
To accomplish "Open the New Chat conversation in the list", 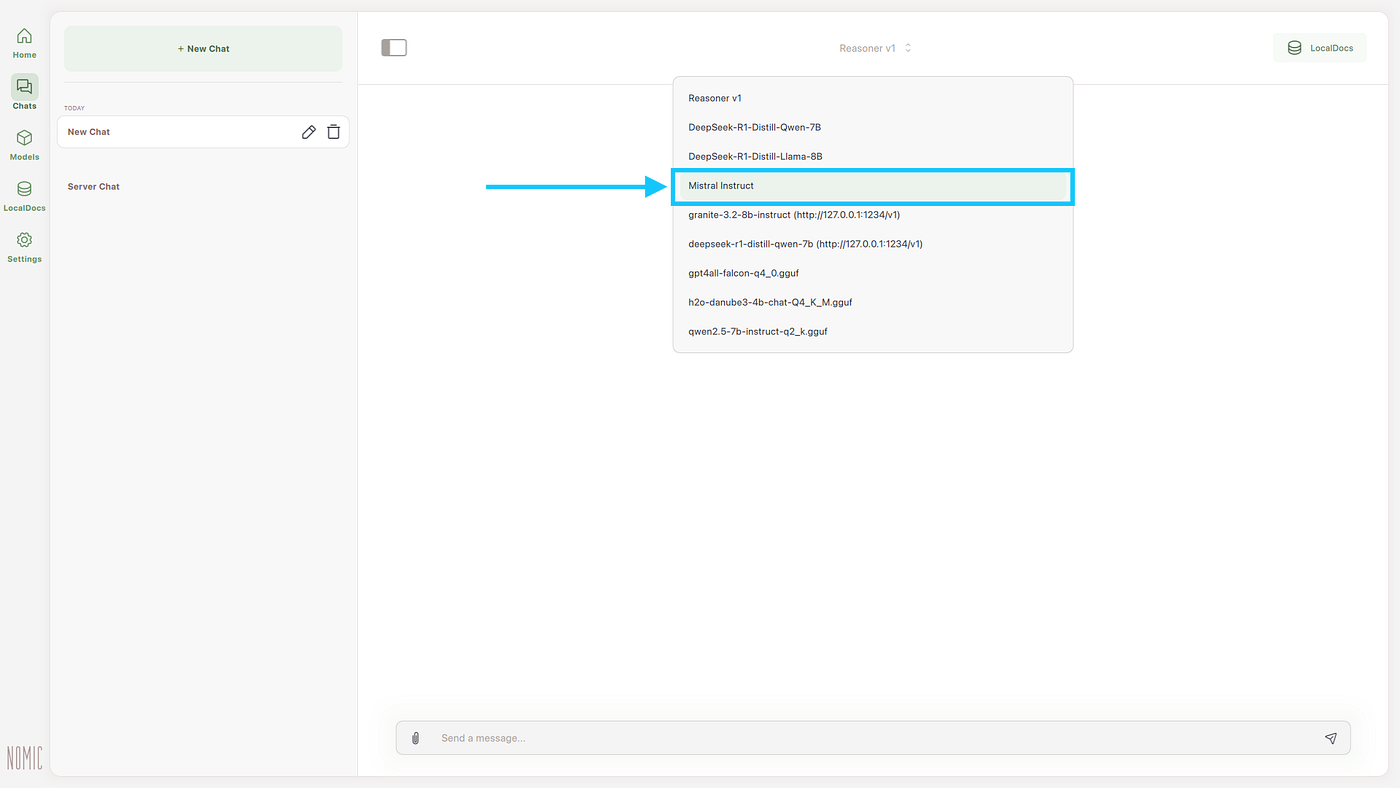I will (x=203, y=132).
